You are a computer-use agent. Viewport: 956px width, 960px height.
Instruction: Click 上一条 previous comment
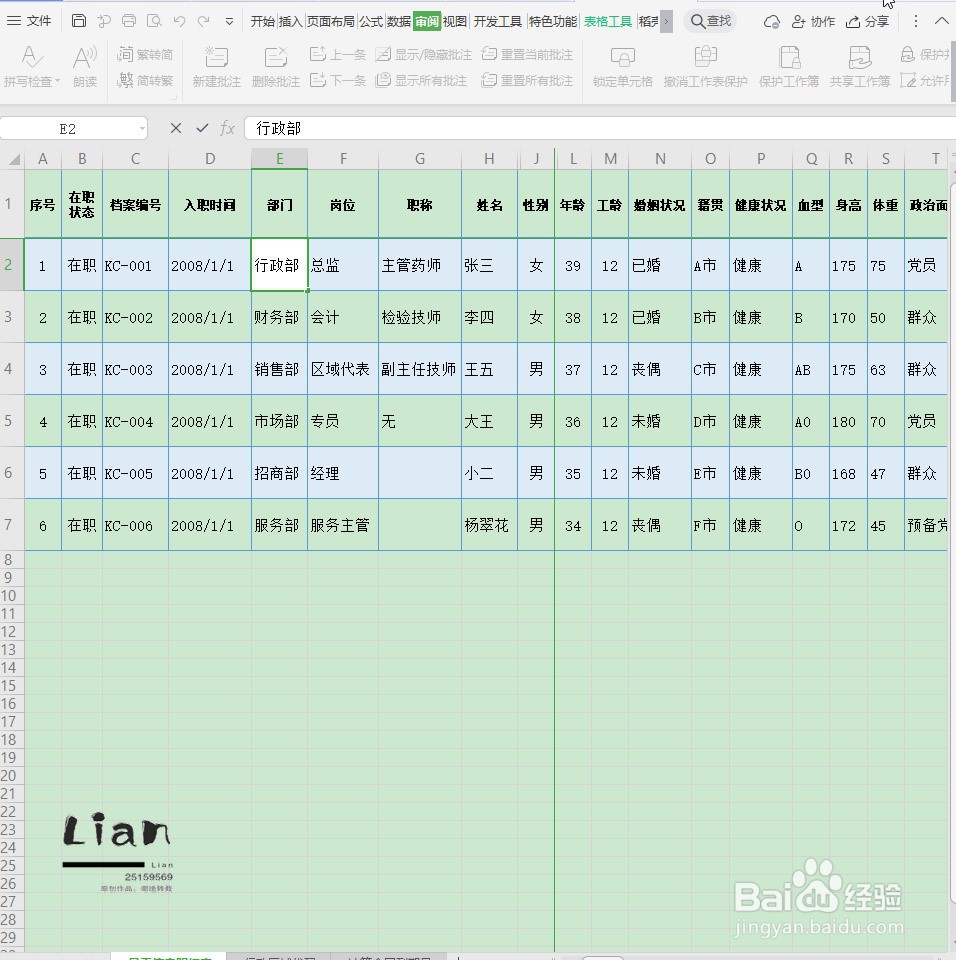[337, 54]
